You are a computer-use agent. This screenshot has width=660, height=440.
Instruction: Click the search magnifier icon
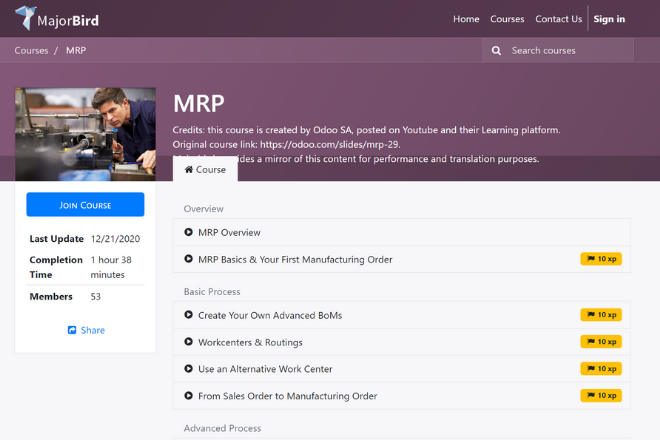point(496,50)
